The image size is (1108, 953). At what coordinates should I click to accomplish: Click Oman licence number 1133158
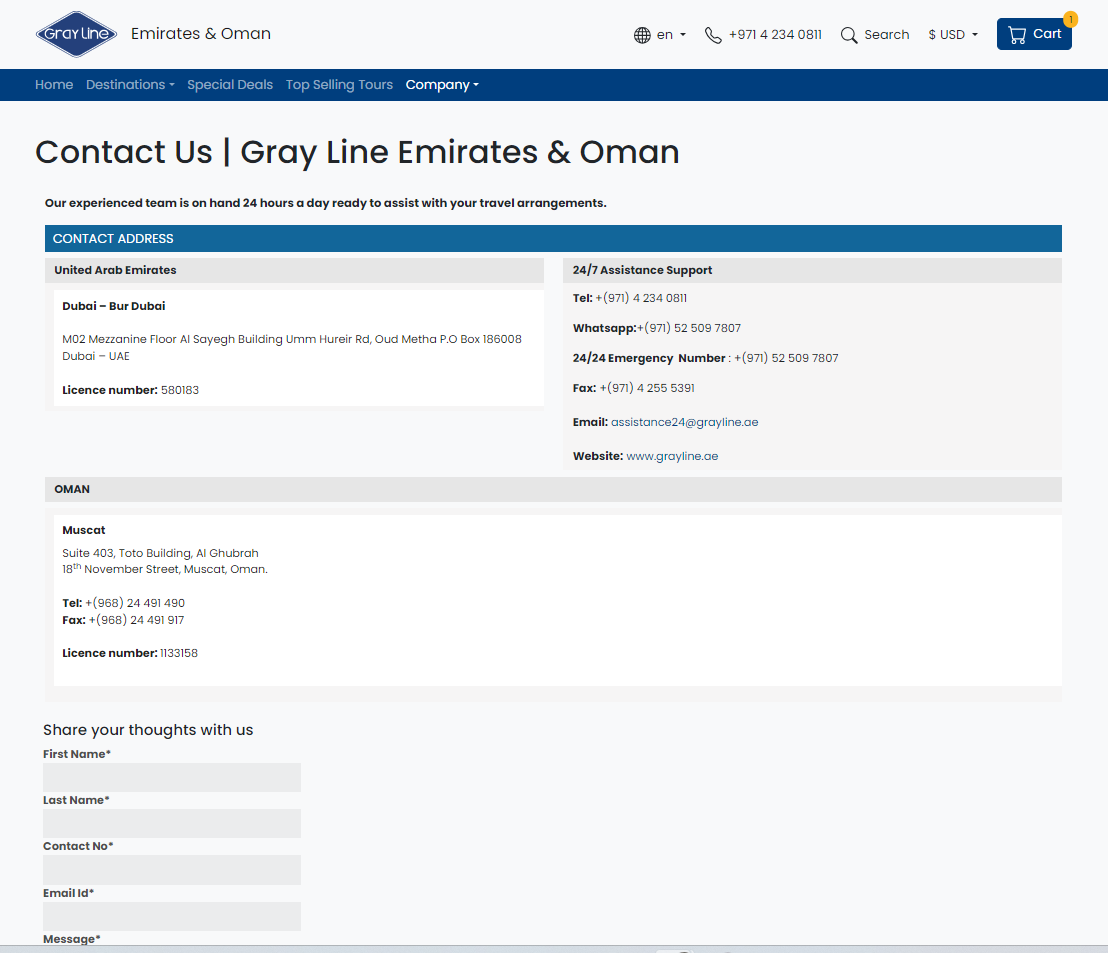[x=130, y=653]
